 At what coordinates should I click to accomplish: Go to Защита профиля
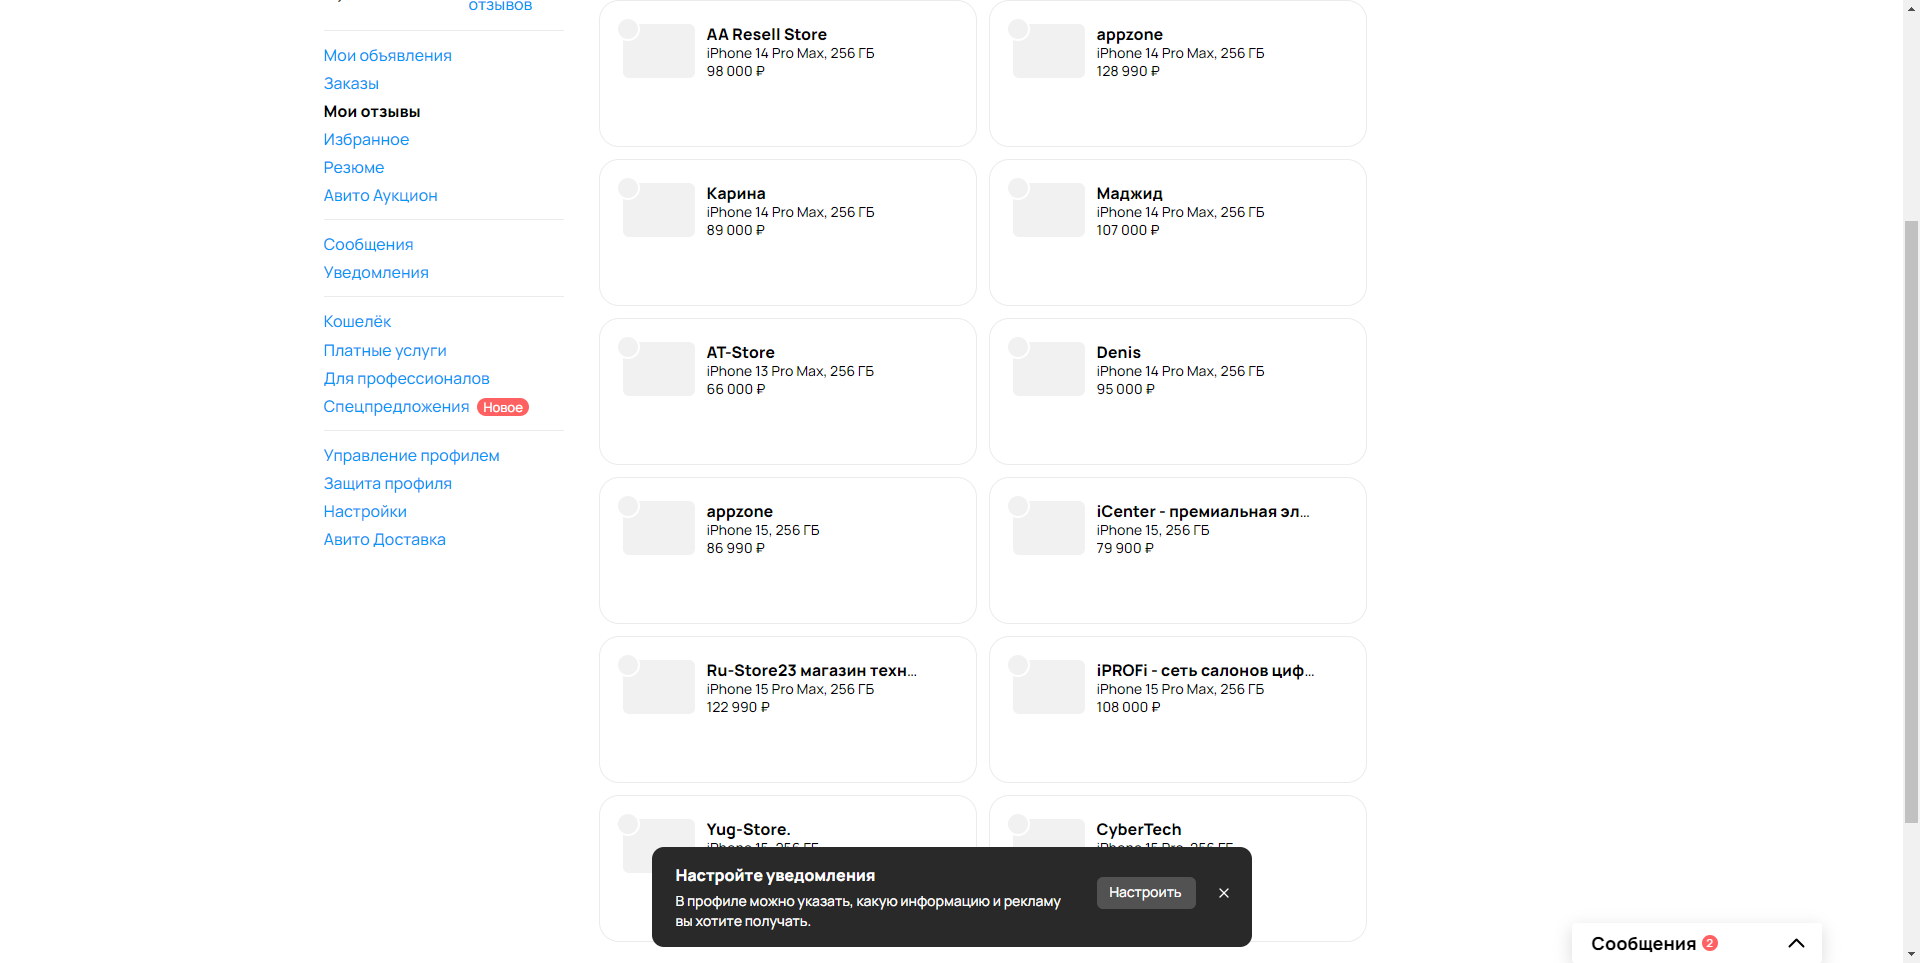click(x=387, y=483)
